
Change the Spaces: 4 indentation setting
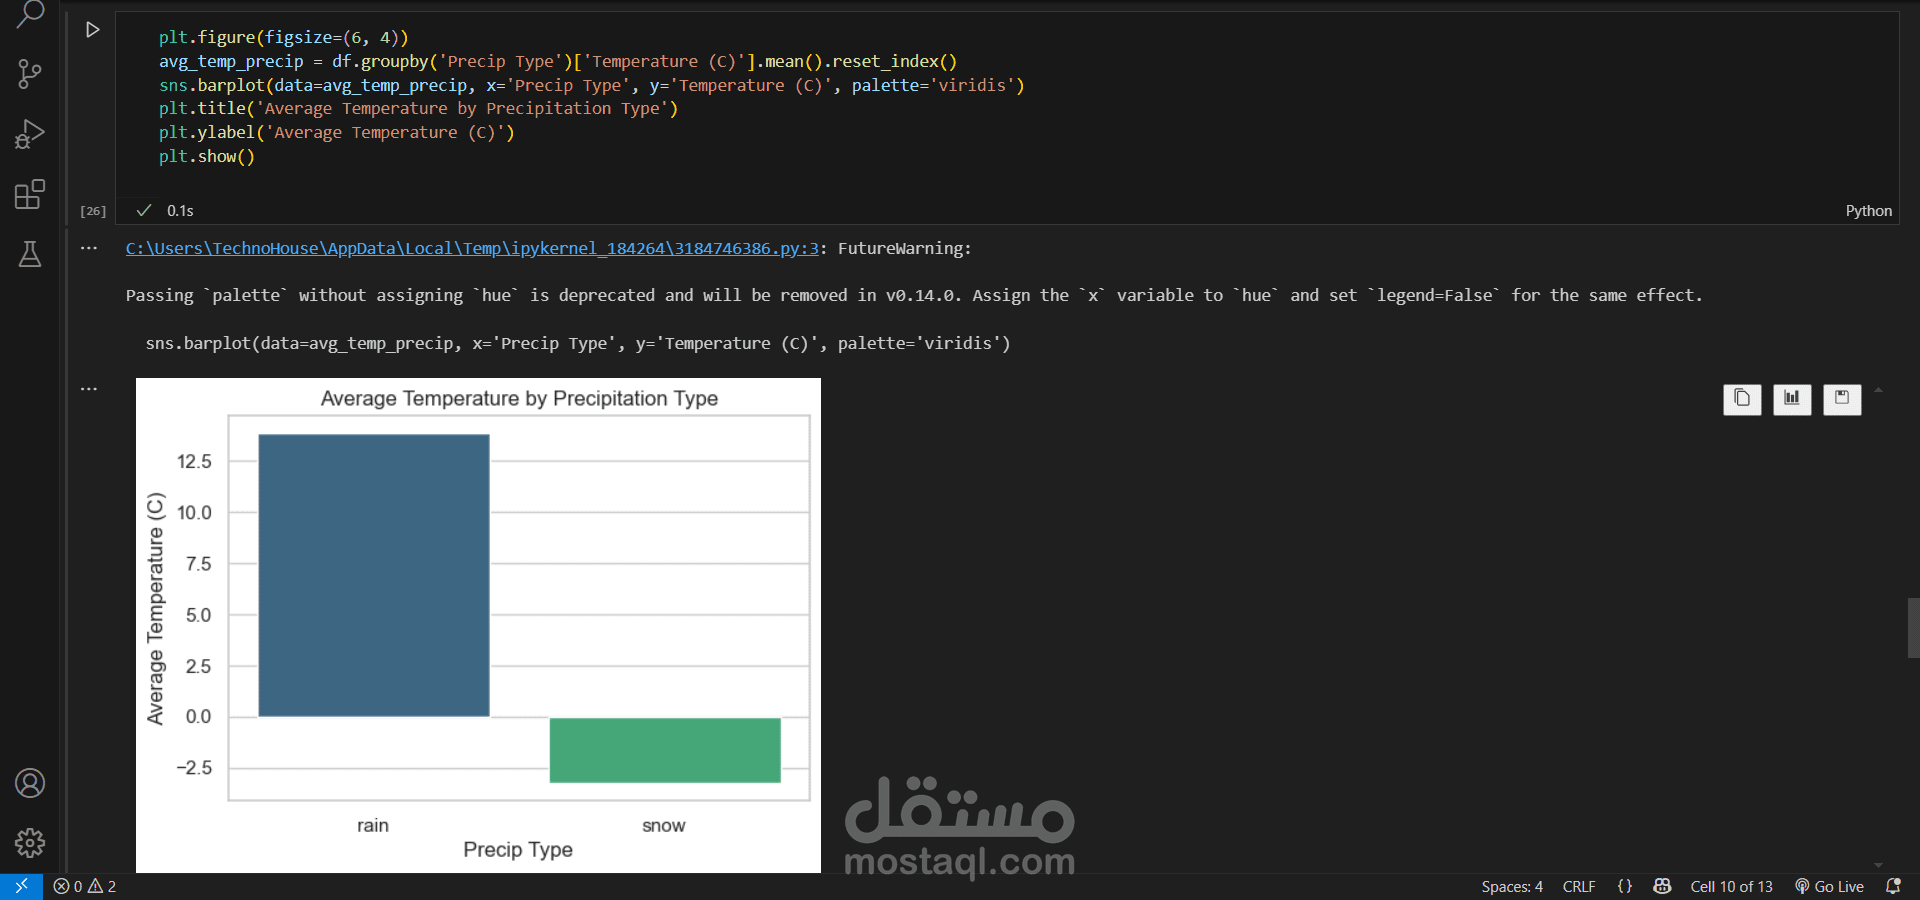1511,887
